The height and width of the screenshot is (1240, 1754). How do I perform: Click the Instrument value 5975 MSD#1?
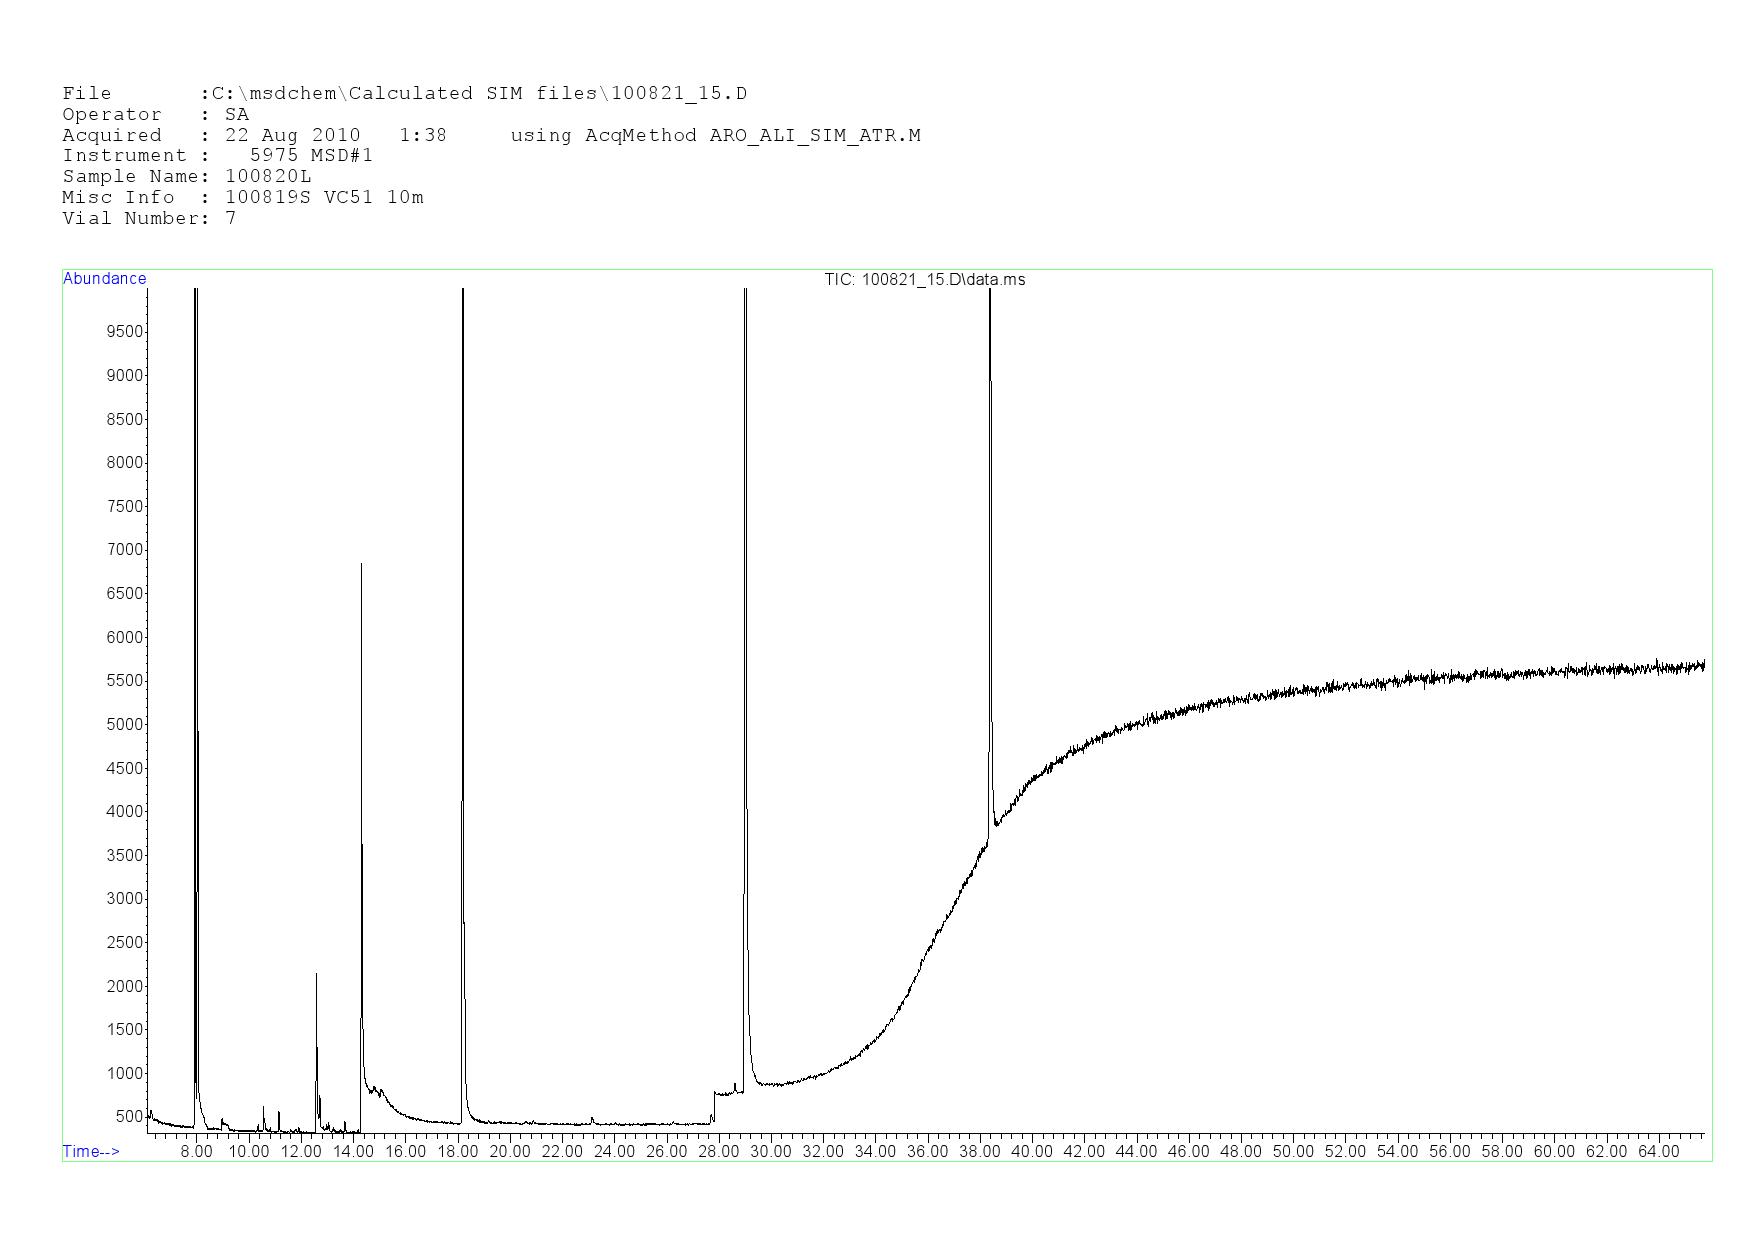point(311,155)
